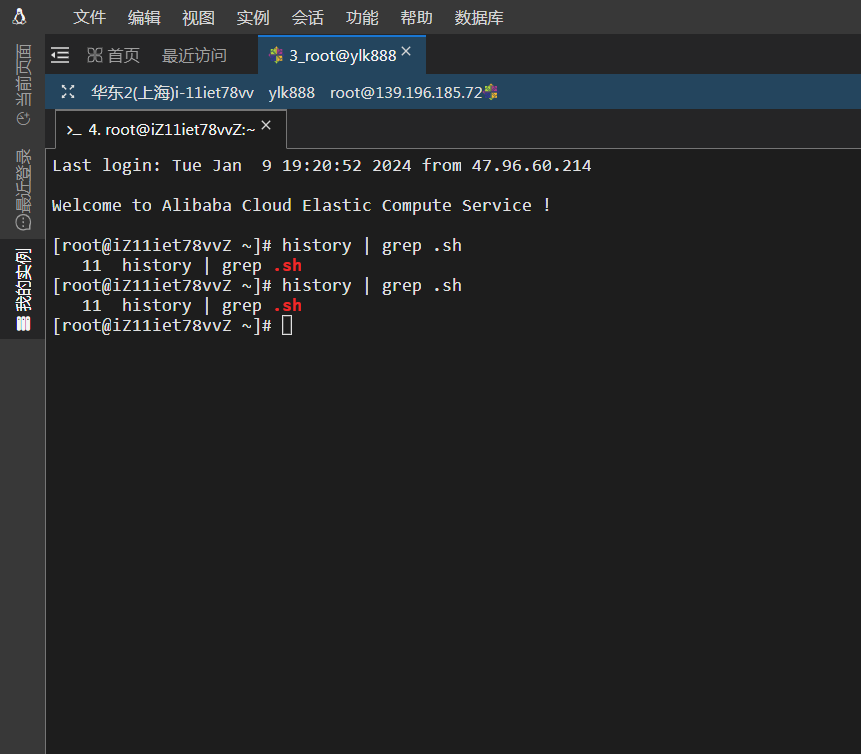Click the colorful icon after the IP address
861x754 pixels.
tap(491, 92)
